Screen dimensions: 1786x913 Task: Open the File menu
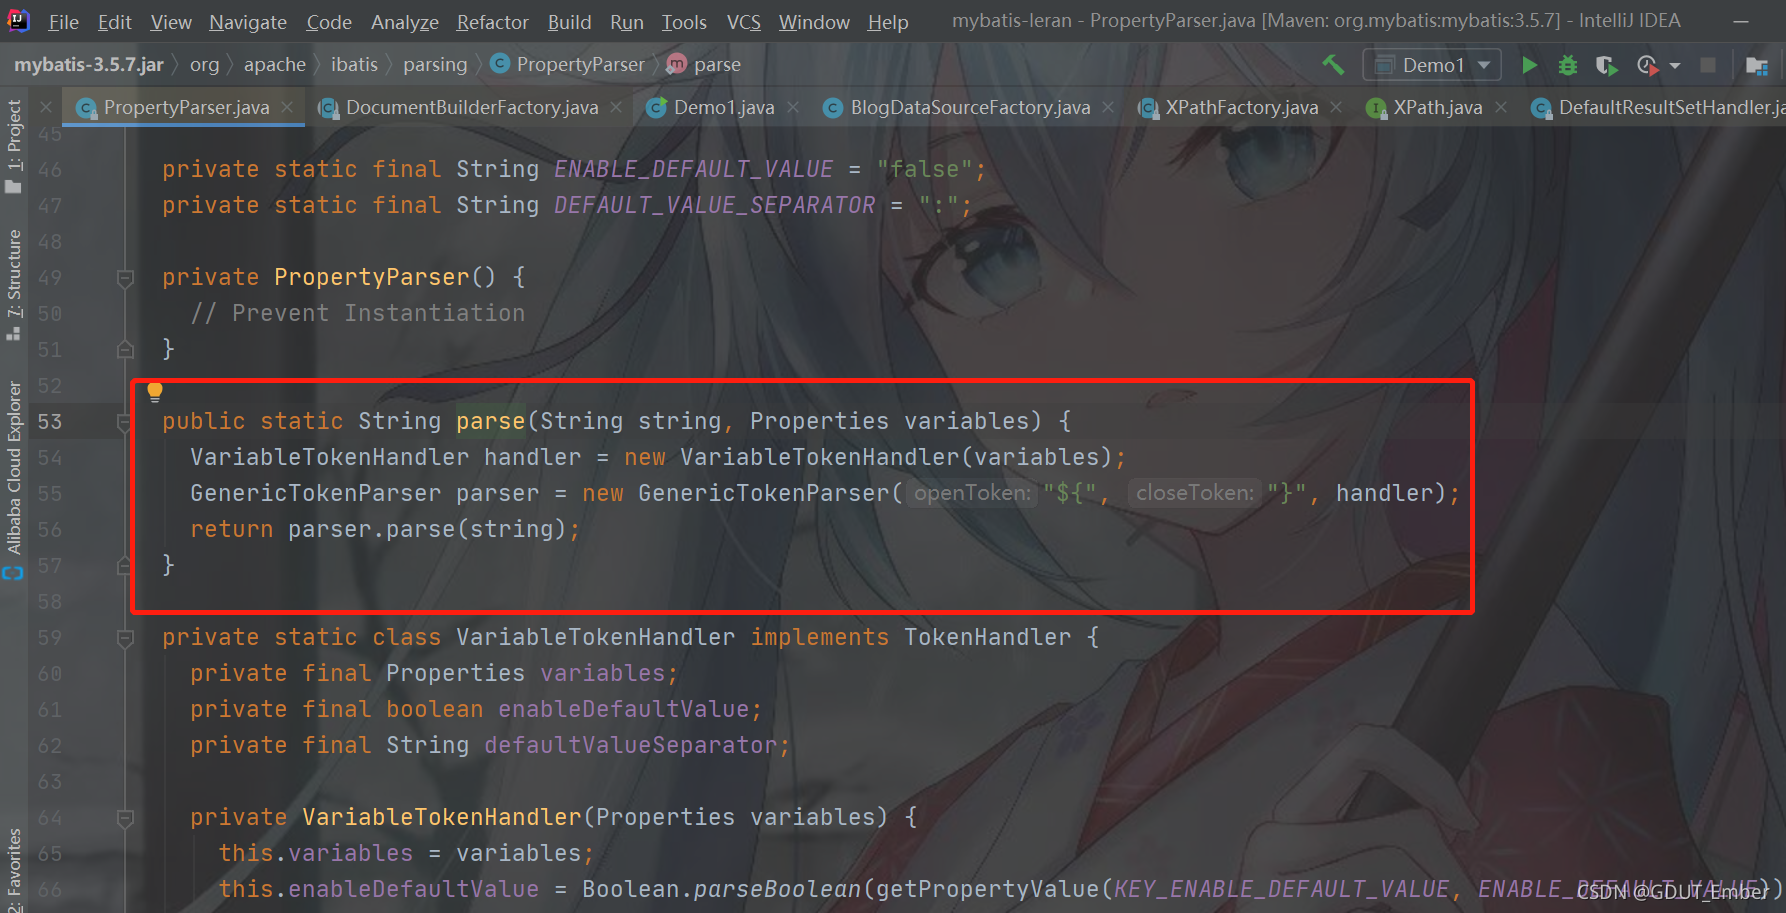pos(63,22)
